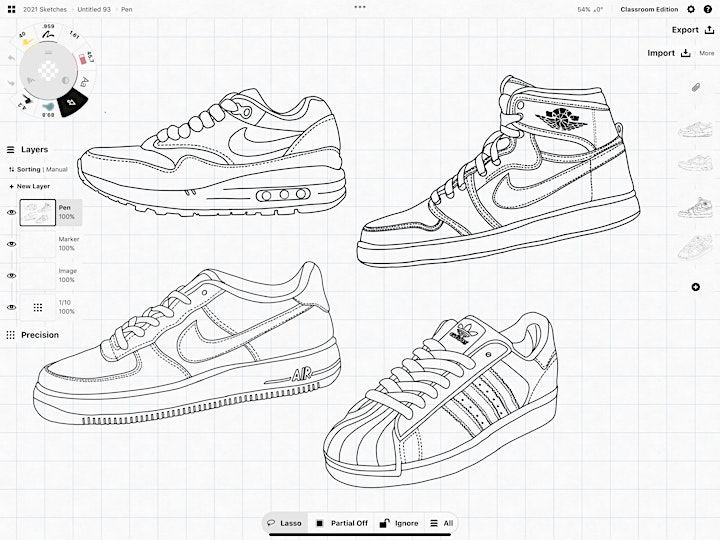Image resolution: width=720 pixels, height=540 pixels.
Task: Select the teal airbrush tool on the wheel
Action: click(x=48, y=109)
